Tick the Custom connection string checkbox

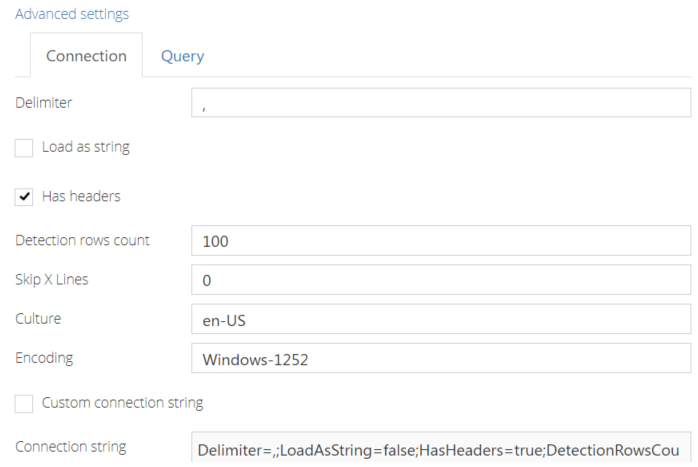(24, 403)
